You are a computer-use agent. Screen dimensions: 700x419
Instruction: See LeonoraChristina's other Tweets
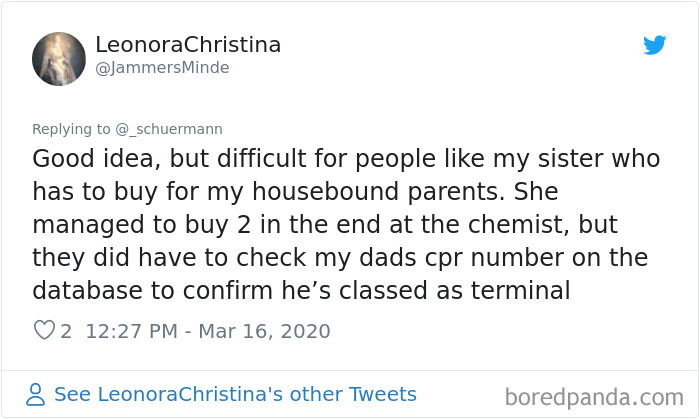click(235, 394)
